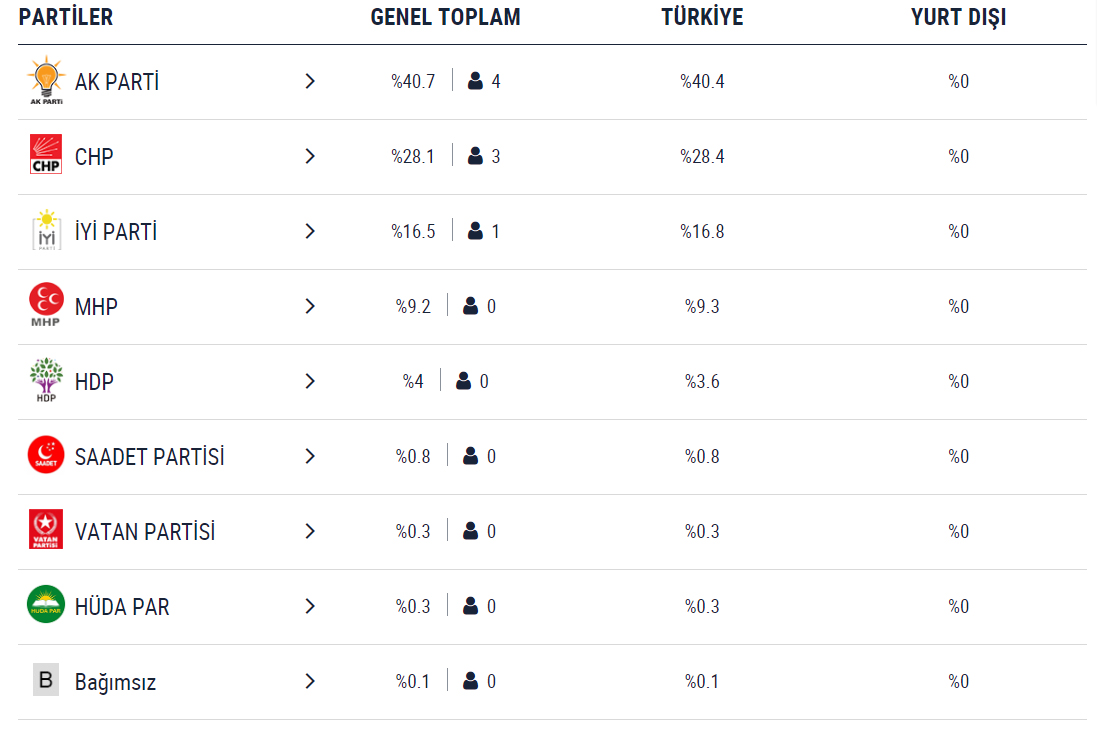Screen dimensions: 1097x738
Task: Click the MHP three crescents logo
Action: (46, 305)
